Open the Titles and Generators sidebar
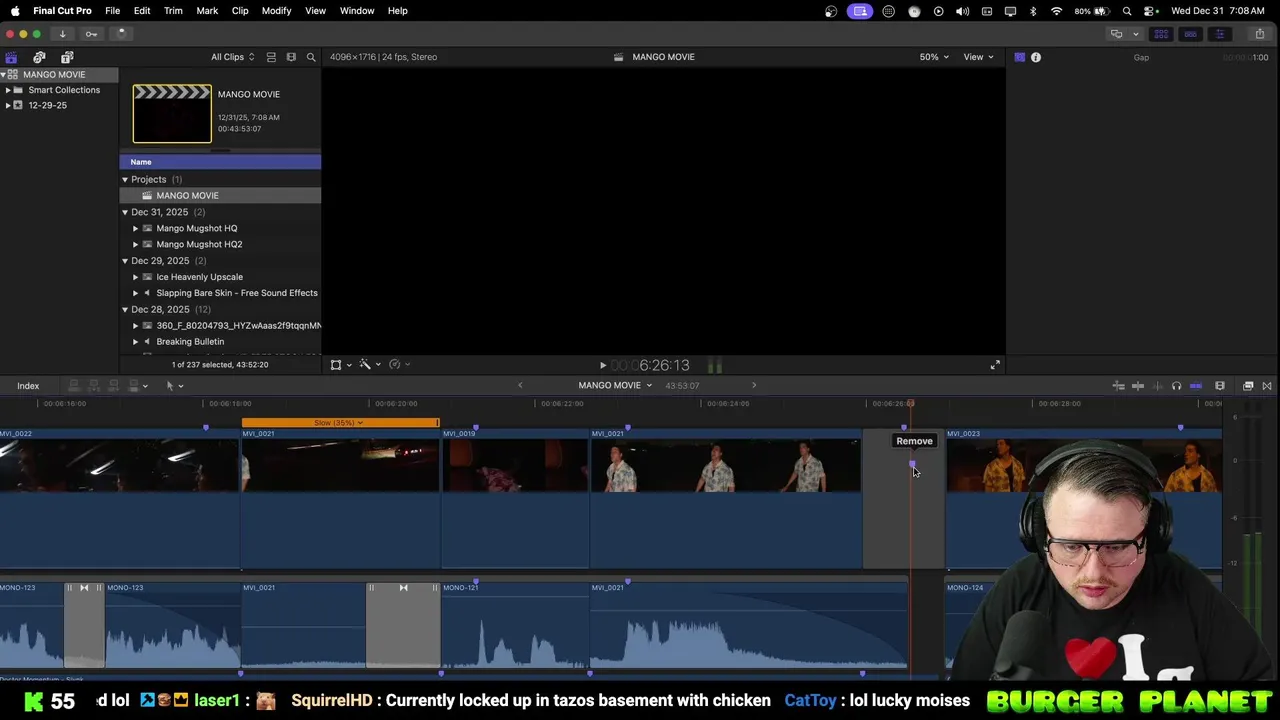Image resolution: width=1280 pixels, height=720 pixels. [x=67, y=57]
